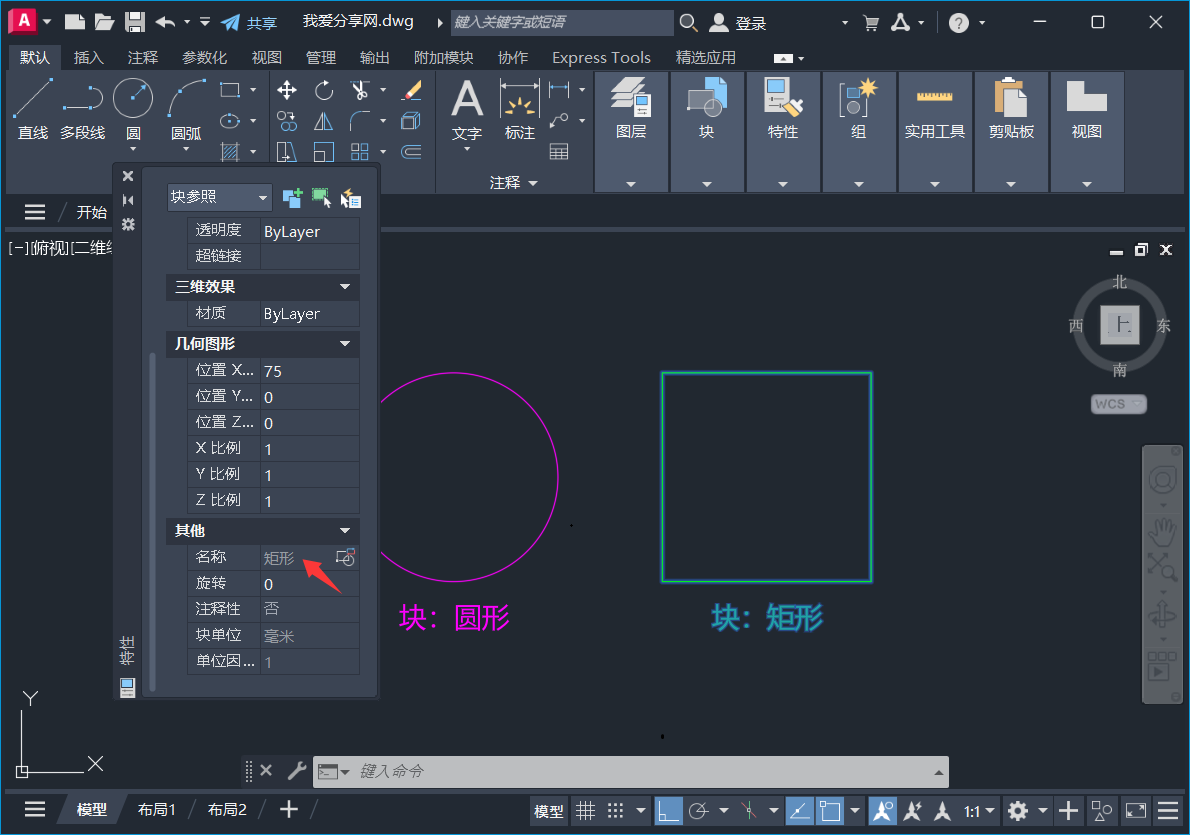Toggle object snap tracking in status bar
Screen dimensions: 1190x835
click(x=799, y=811)
